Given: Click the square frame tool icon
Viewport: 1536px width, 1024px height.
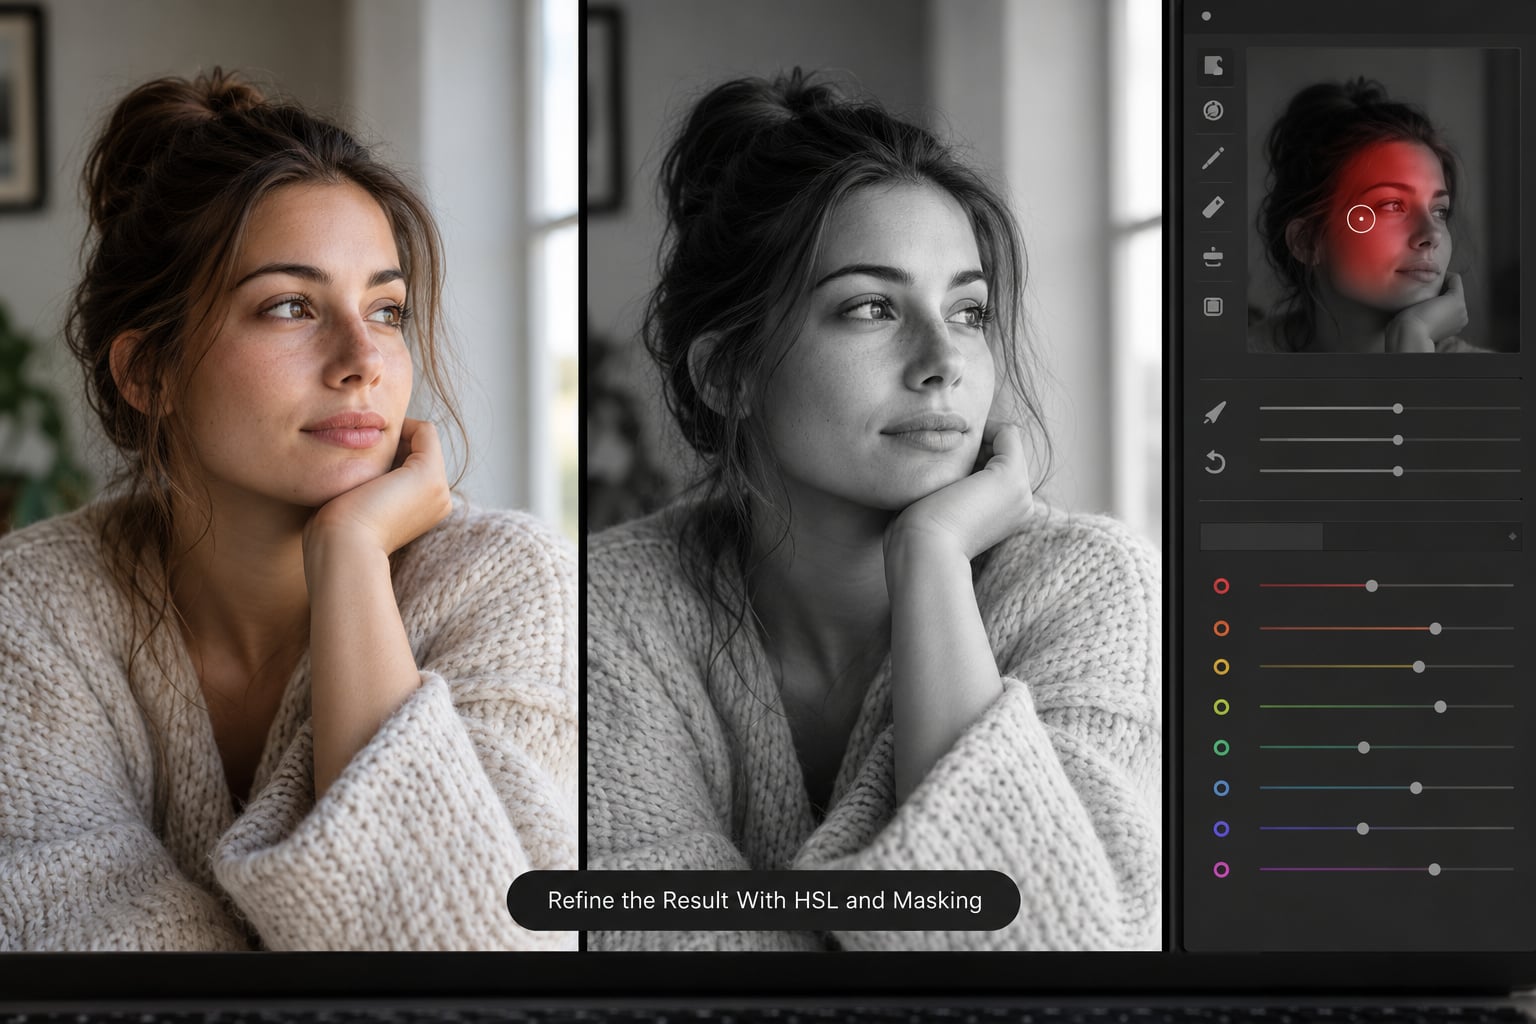Looking at the screenshot, I should (1213, 307).
